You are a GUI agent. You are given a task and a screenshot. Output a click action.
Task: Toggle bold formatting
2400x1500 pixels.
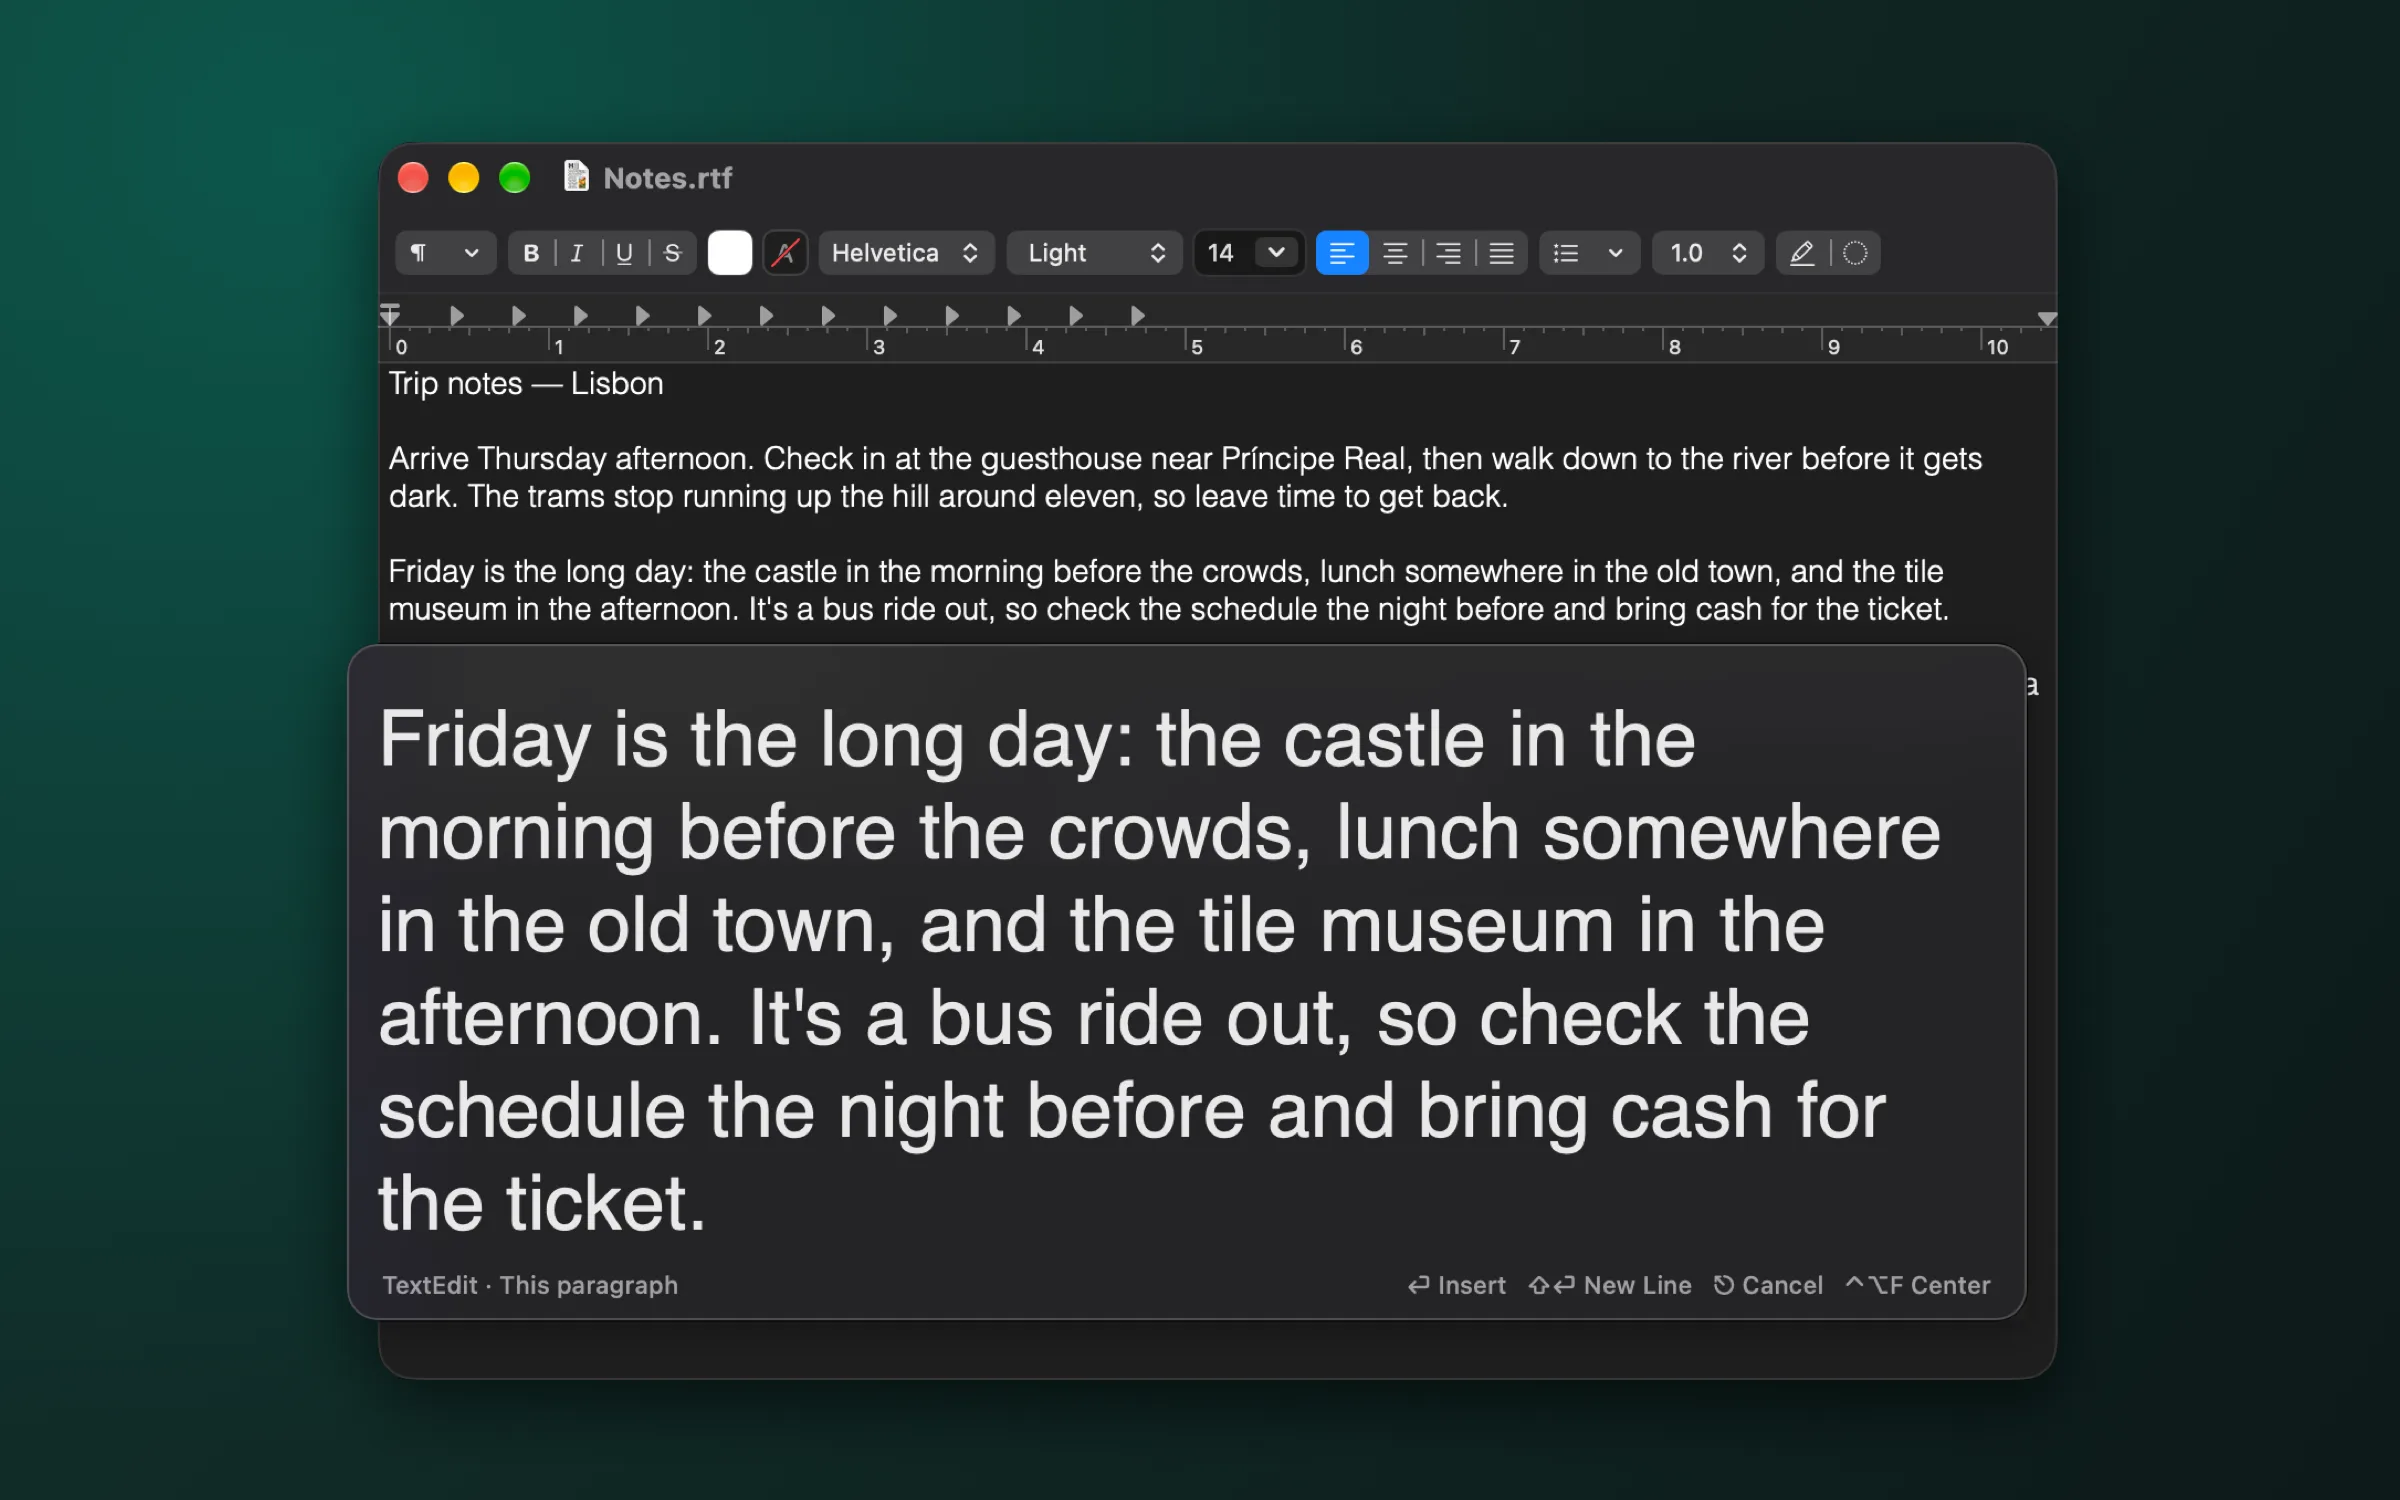point(531,253)
